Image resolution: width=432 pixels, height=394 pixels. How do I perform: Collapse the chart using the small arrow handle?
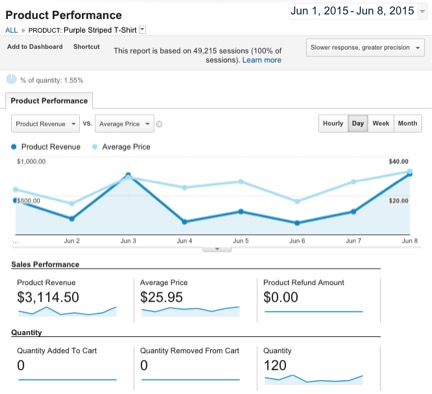[217, 249]
